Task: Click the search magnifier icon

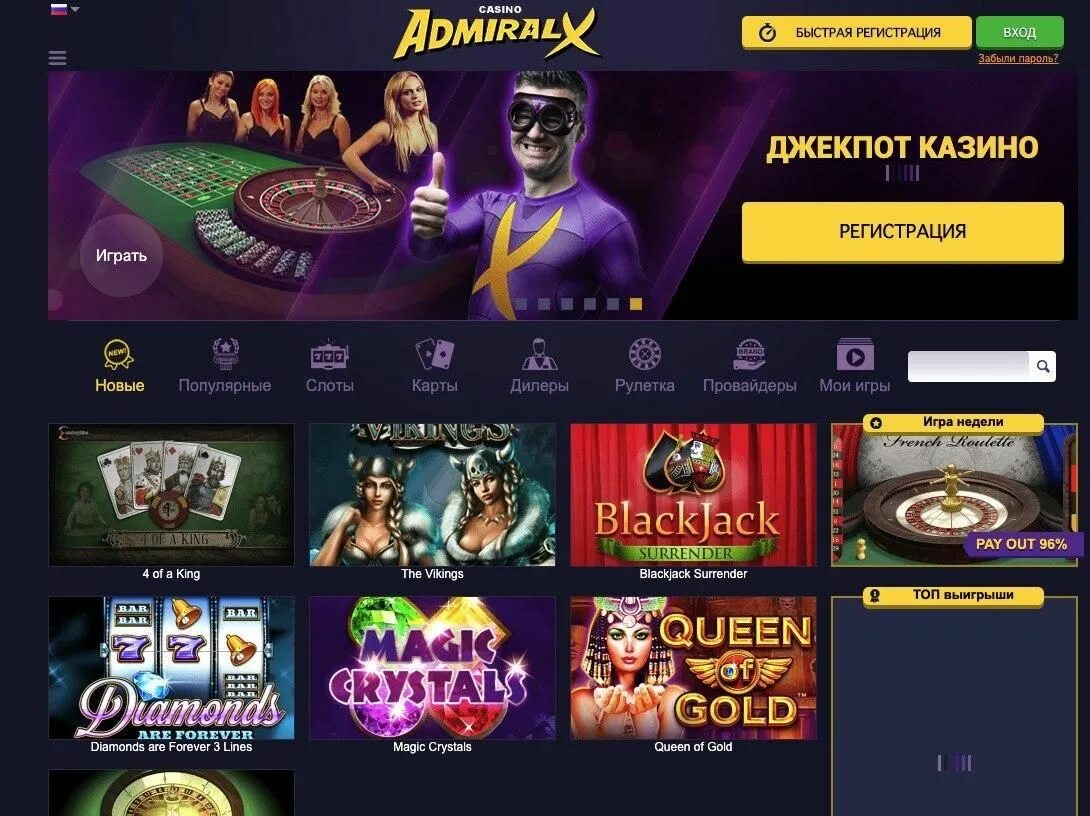Action: 1043,366
